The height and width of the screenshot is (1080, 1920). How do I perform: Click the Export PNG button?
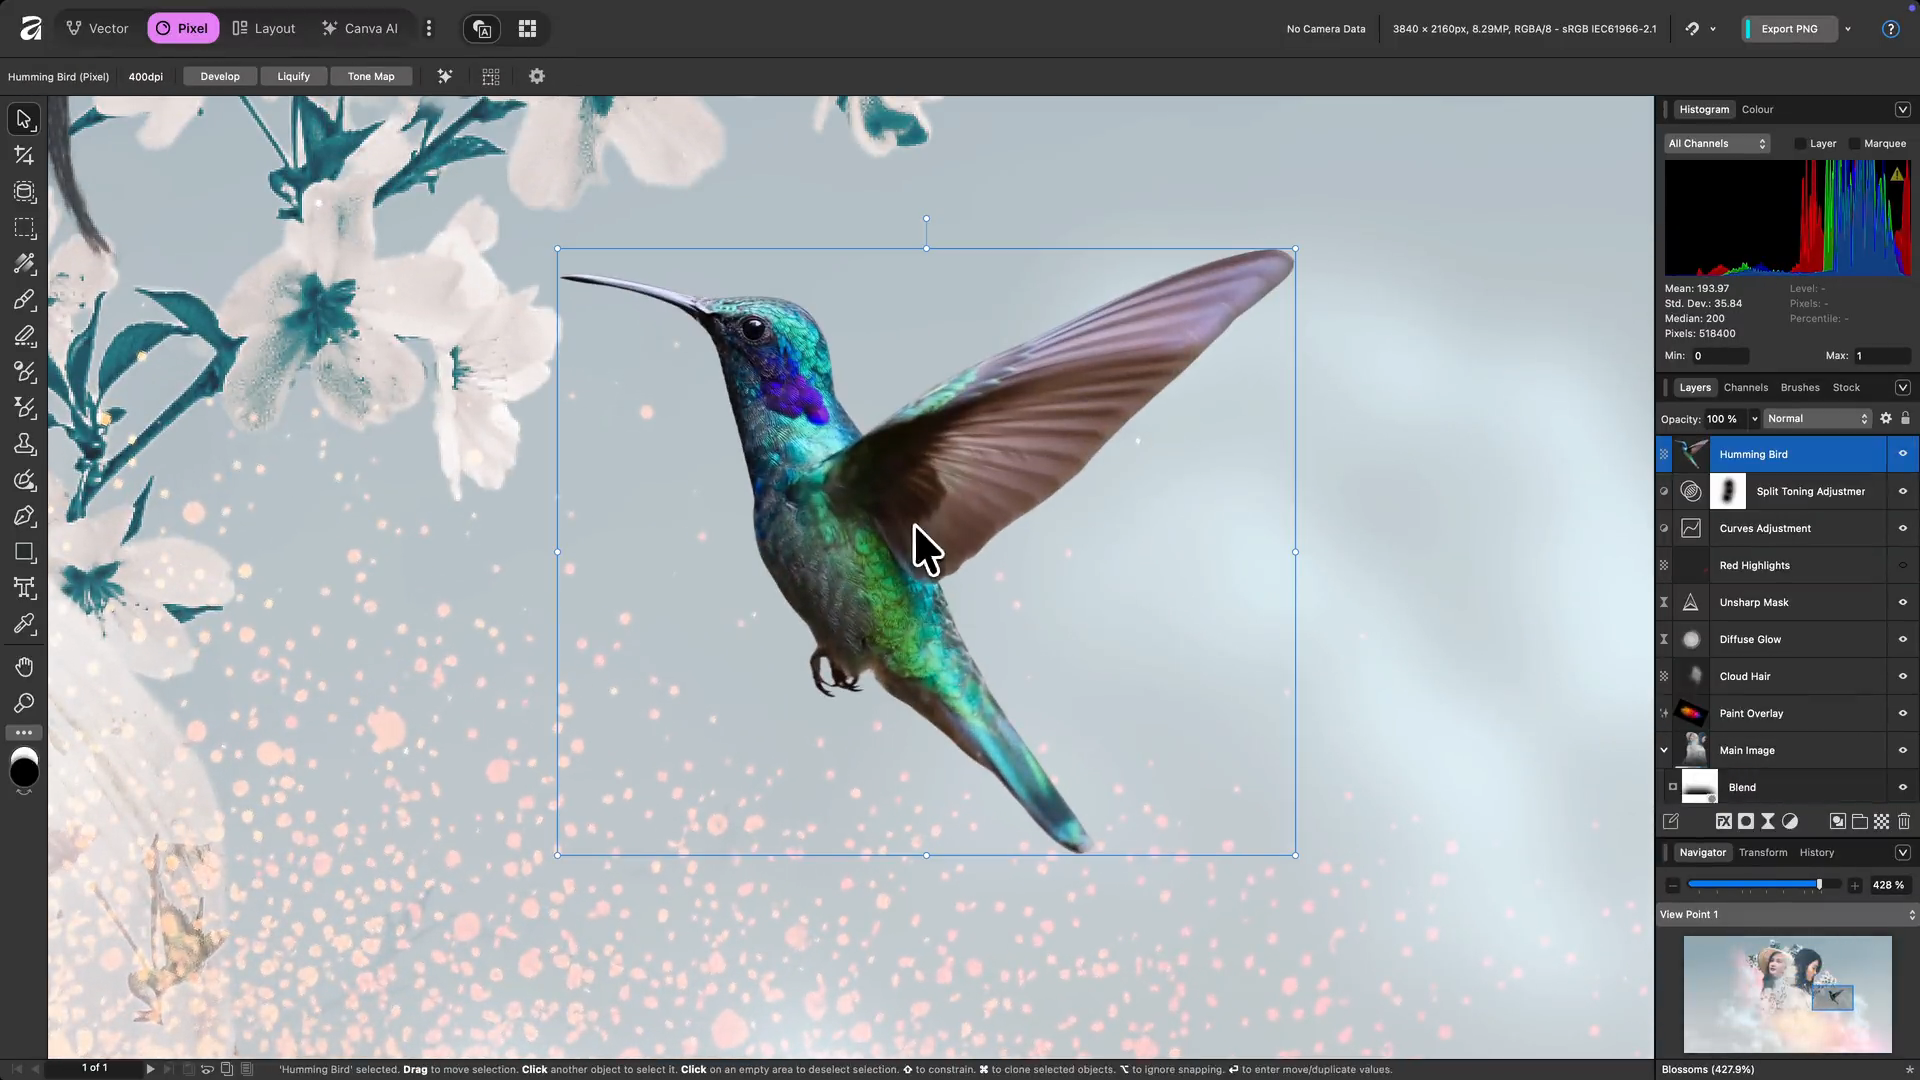(1790, 28)
